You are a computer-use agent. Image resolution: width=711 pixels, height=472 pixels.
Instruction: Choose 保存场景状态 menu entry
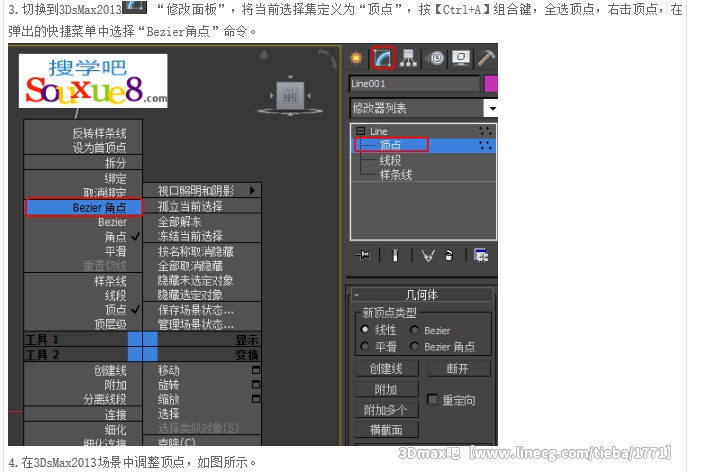coord(195,310)
